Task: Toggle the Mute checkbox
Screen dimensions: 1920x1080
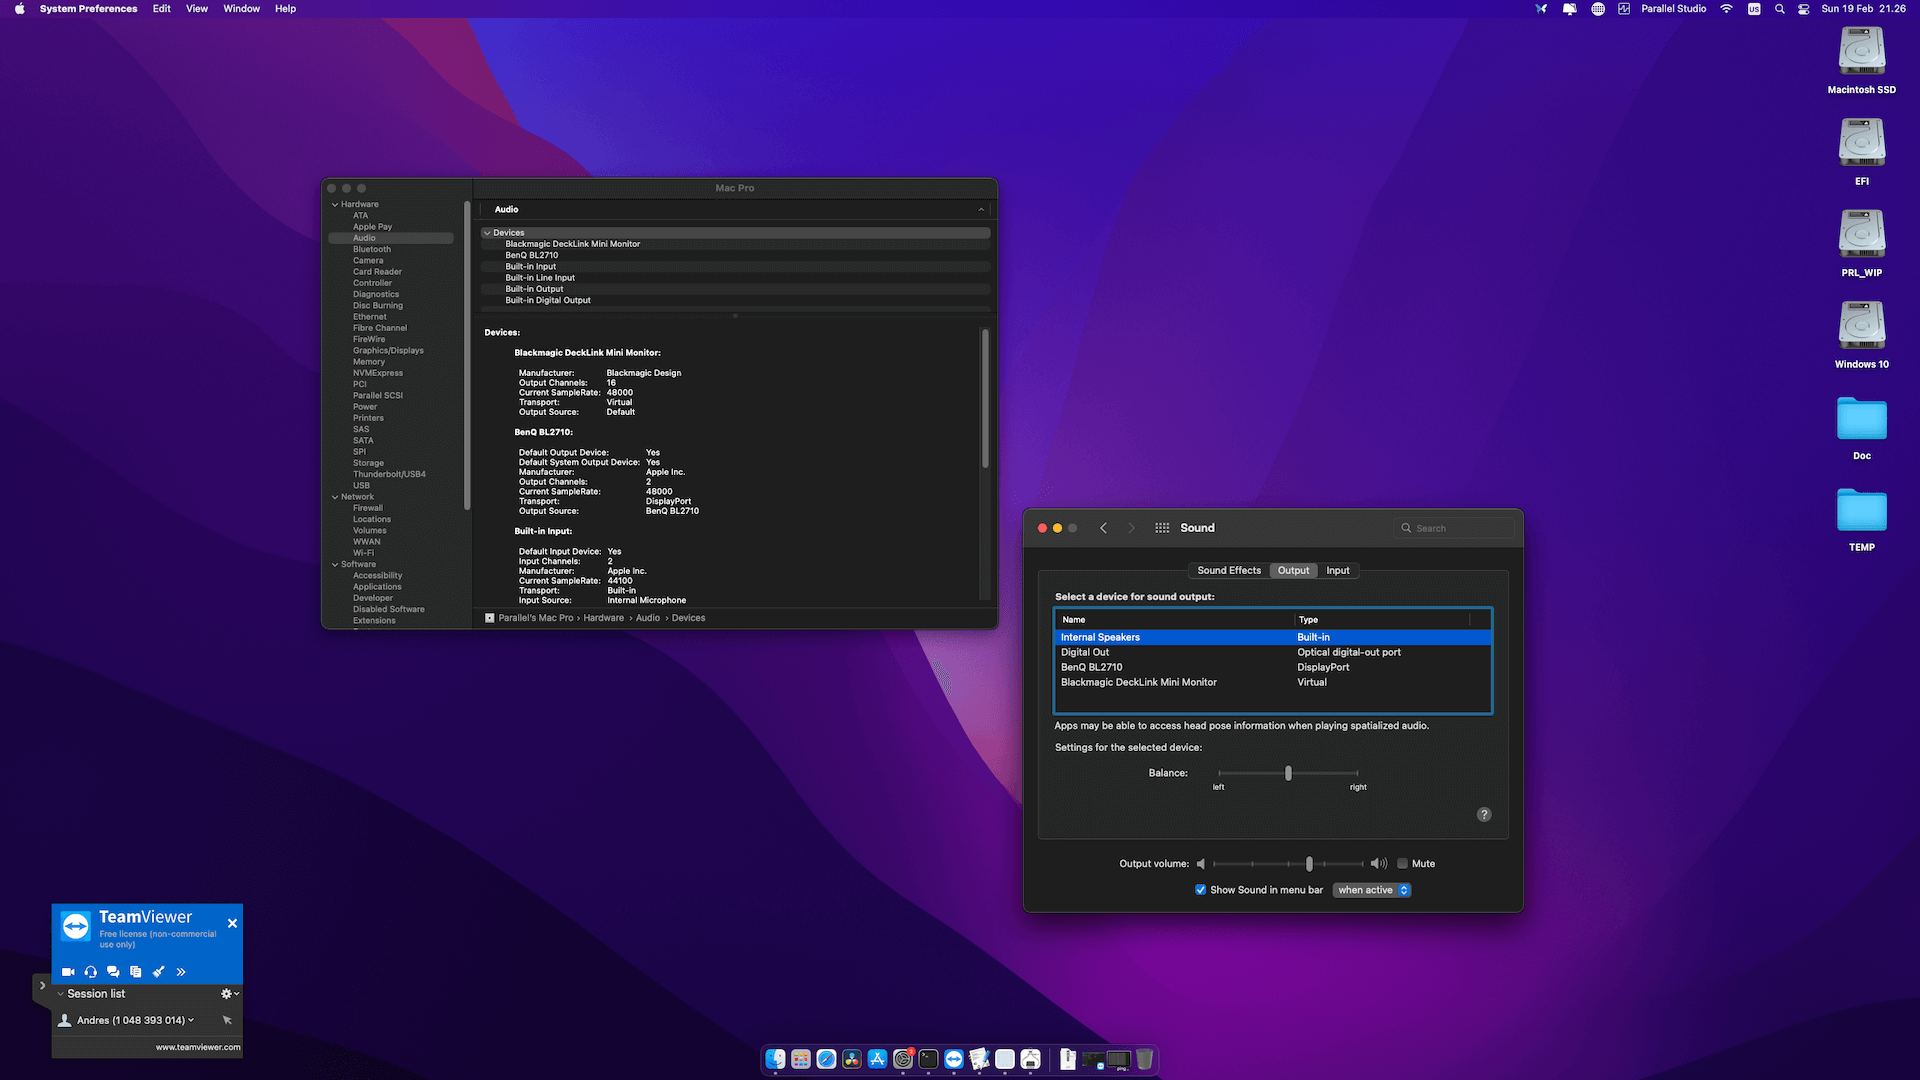Action: pyautogui.click(x=1402, y=863)
